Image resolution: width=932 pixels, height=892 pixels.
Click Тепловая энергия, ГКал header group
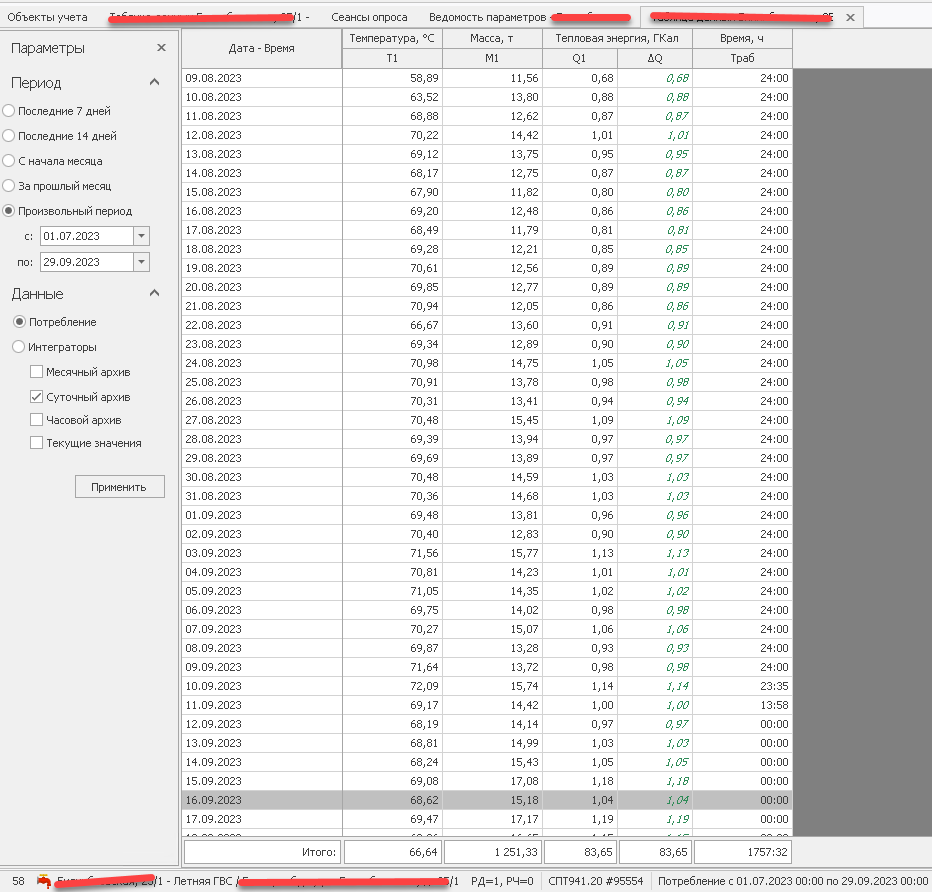[617, 39]
